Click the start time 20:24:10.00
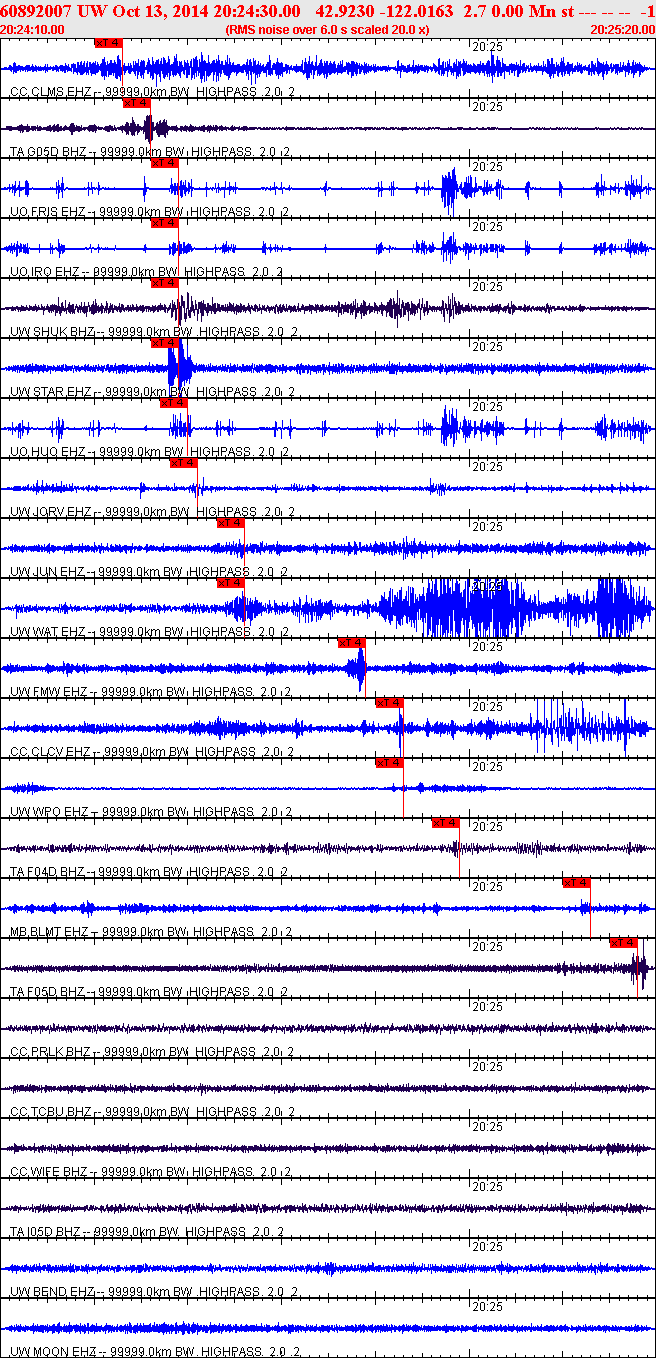This screenshot has height=1358, width=656. click(32, 29)
